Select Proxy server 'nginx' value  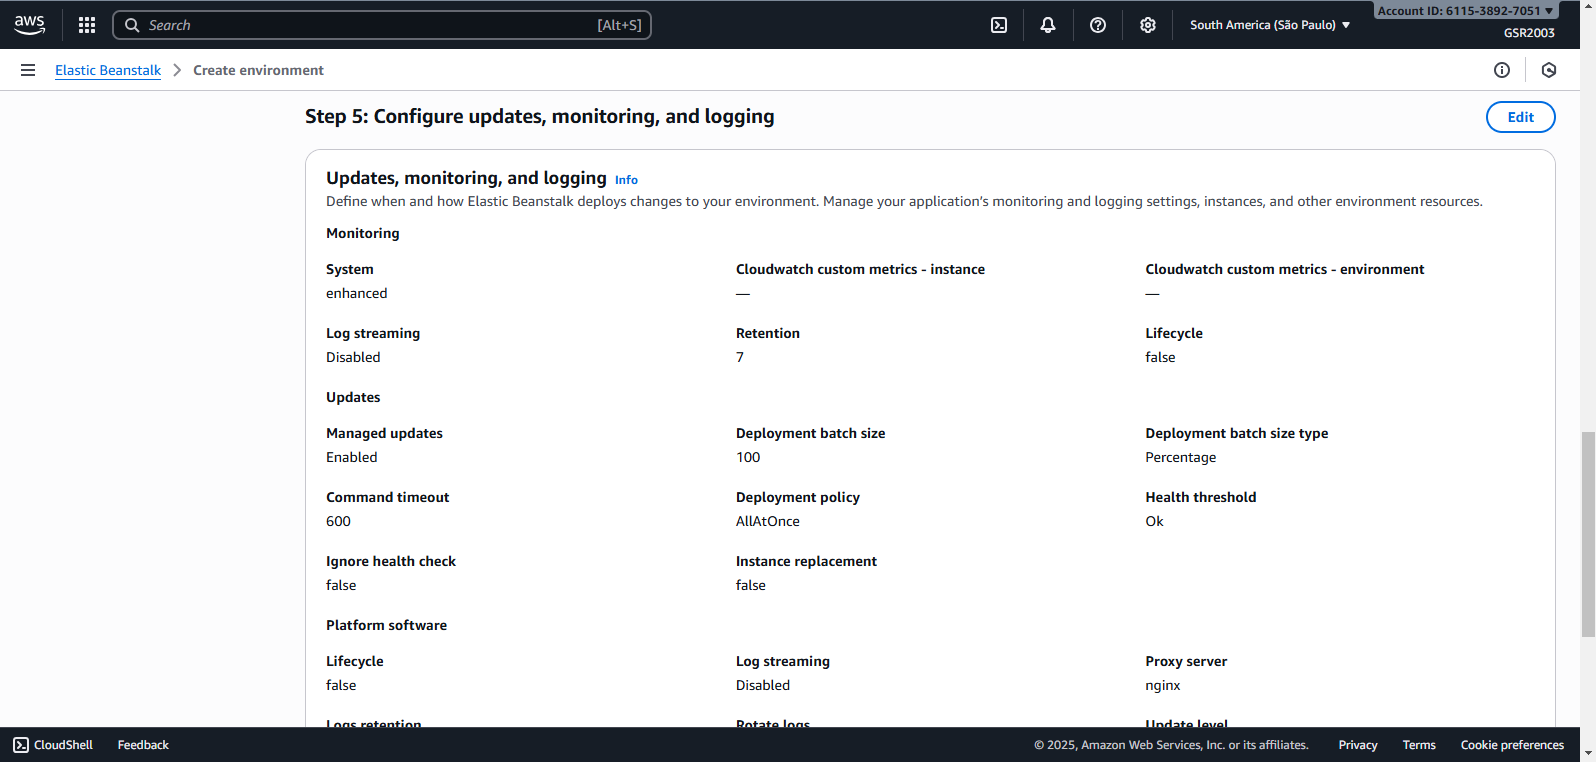[x=1163, y=685]
